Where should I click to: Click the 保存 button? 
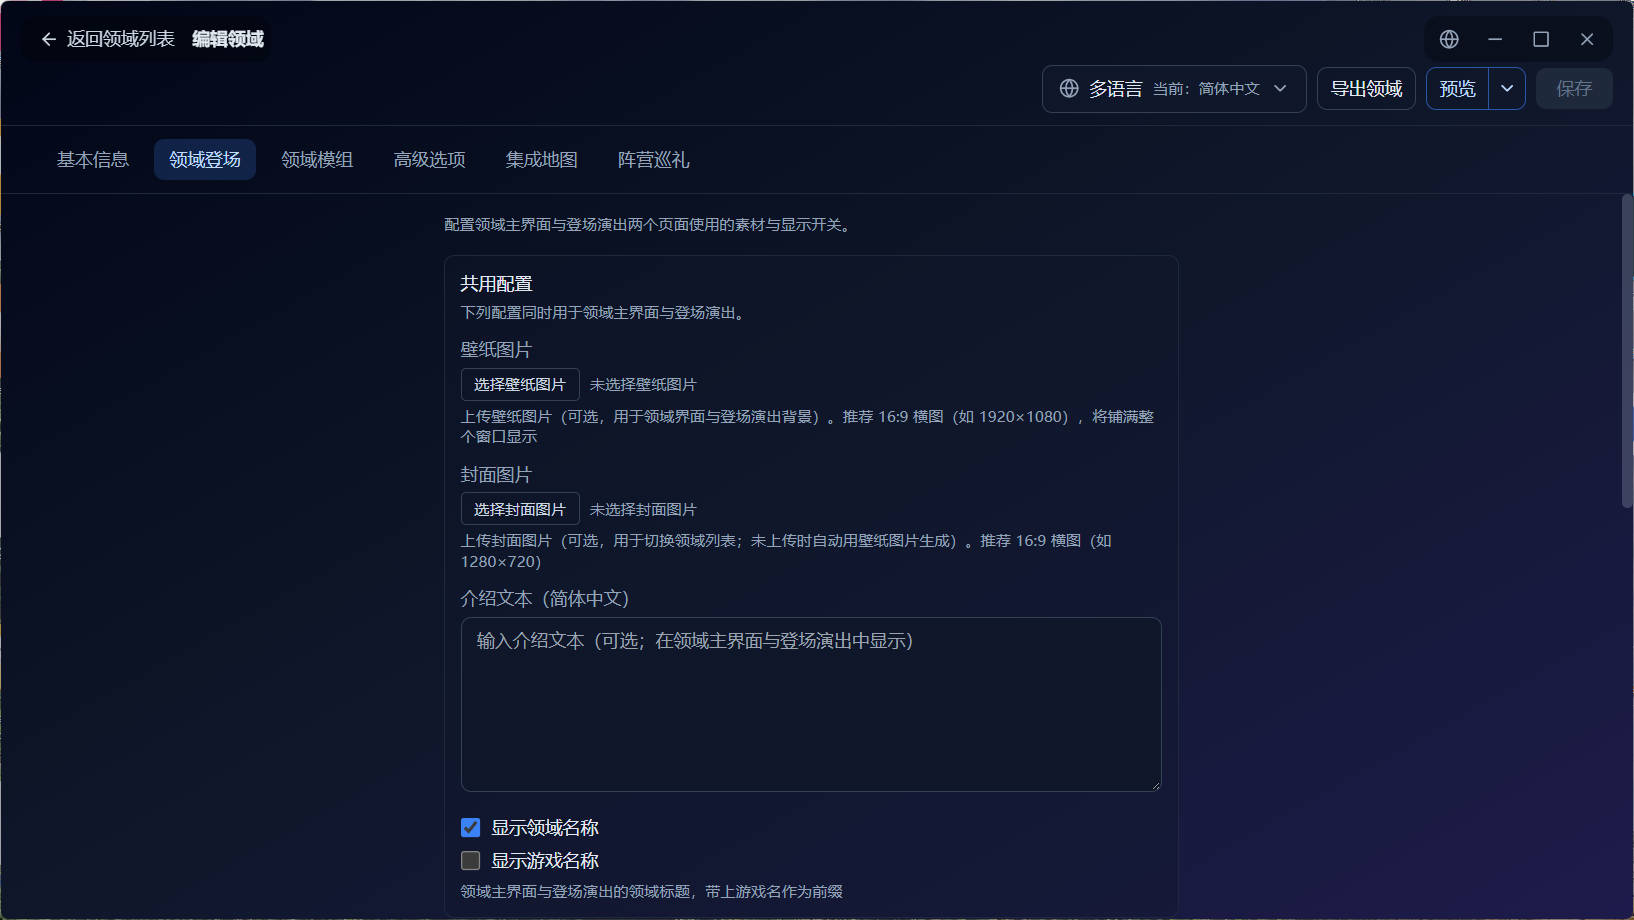tap(1574, 89)
